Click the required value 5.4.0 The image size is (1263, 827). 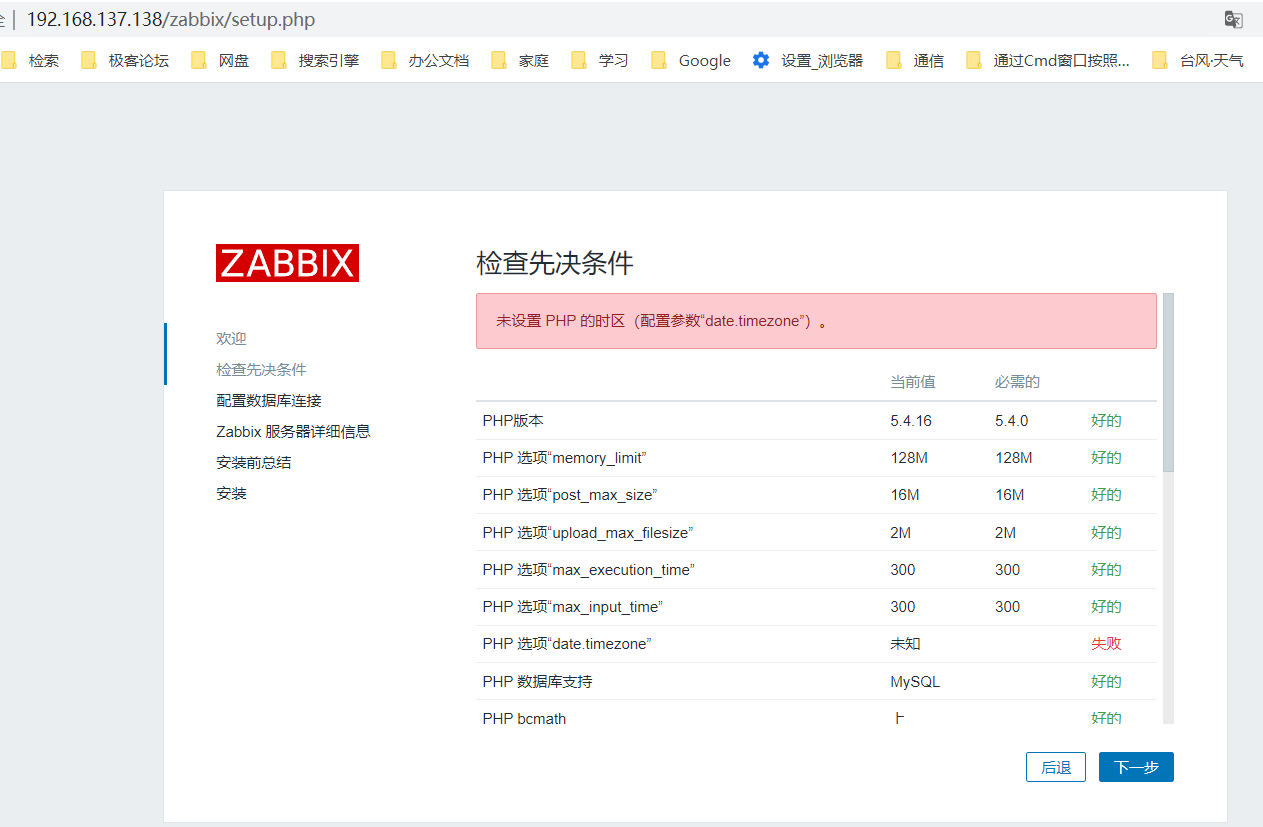[x=1012, y=421]
